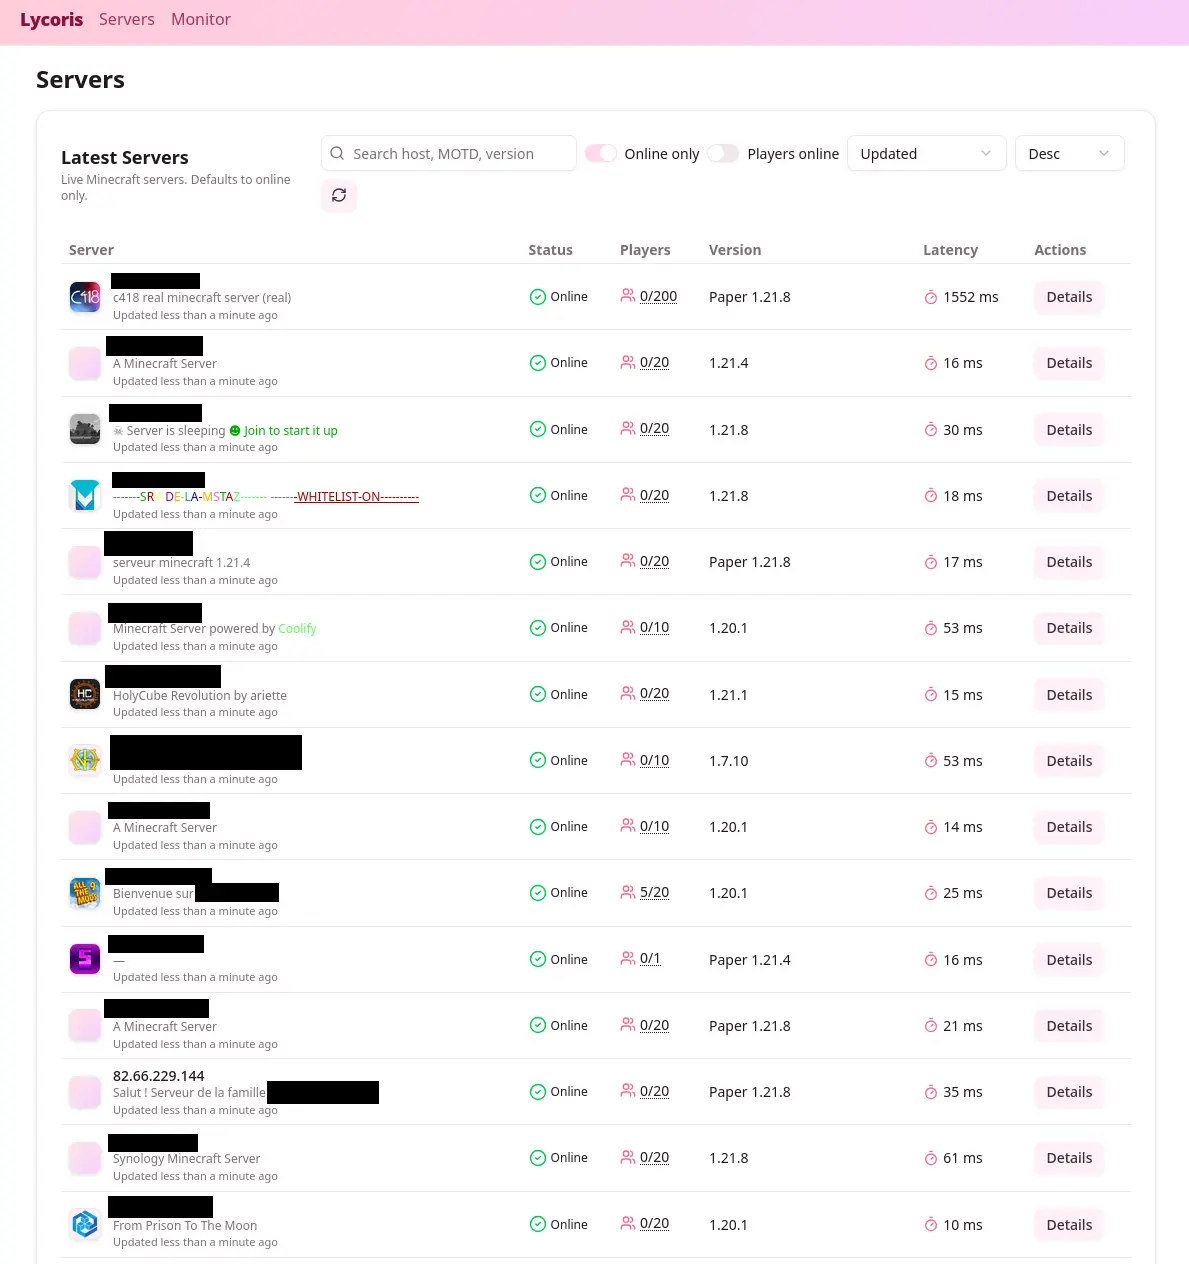Click the sleeping server thumbnail icon

click(85, 429)
